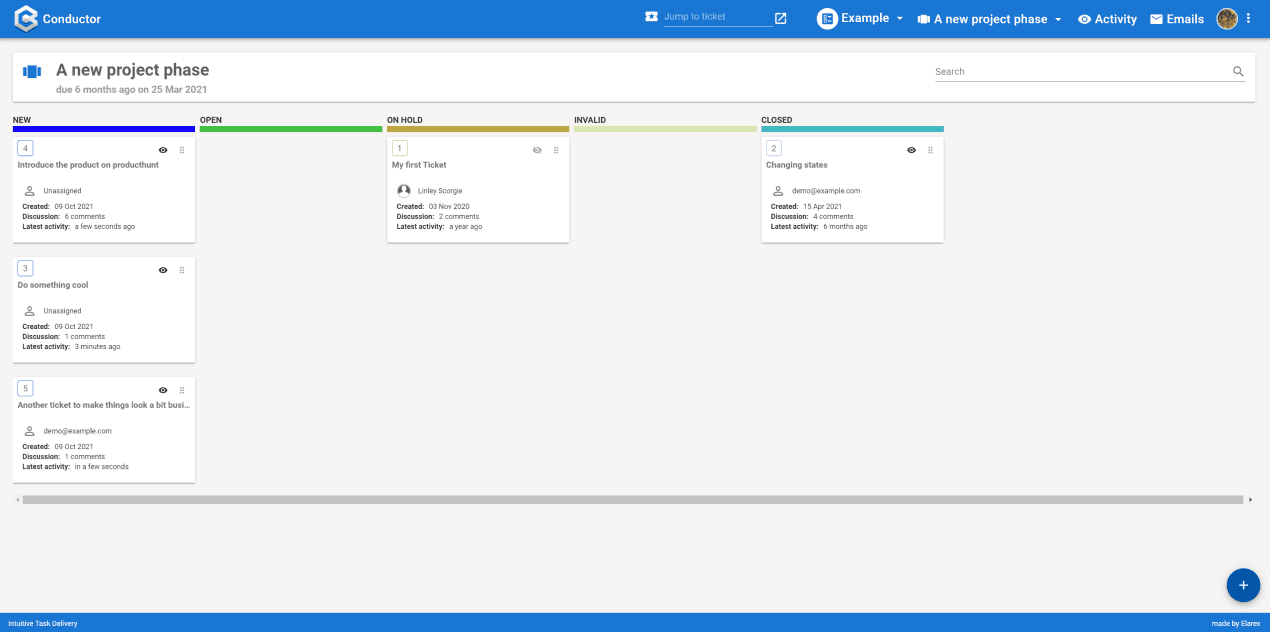Focus the Search input field
The image size is (1270, 632).
(x=1082, y=72)
